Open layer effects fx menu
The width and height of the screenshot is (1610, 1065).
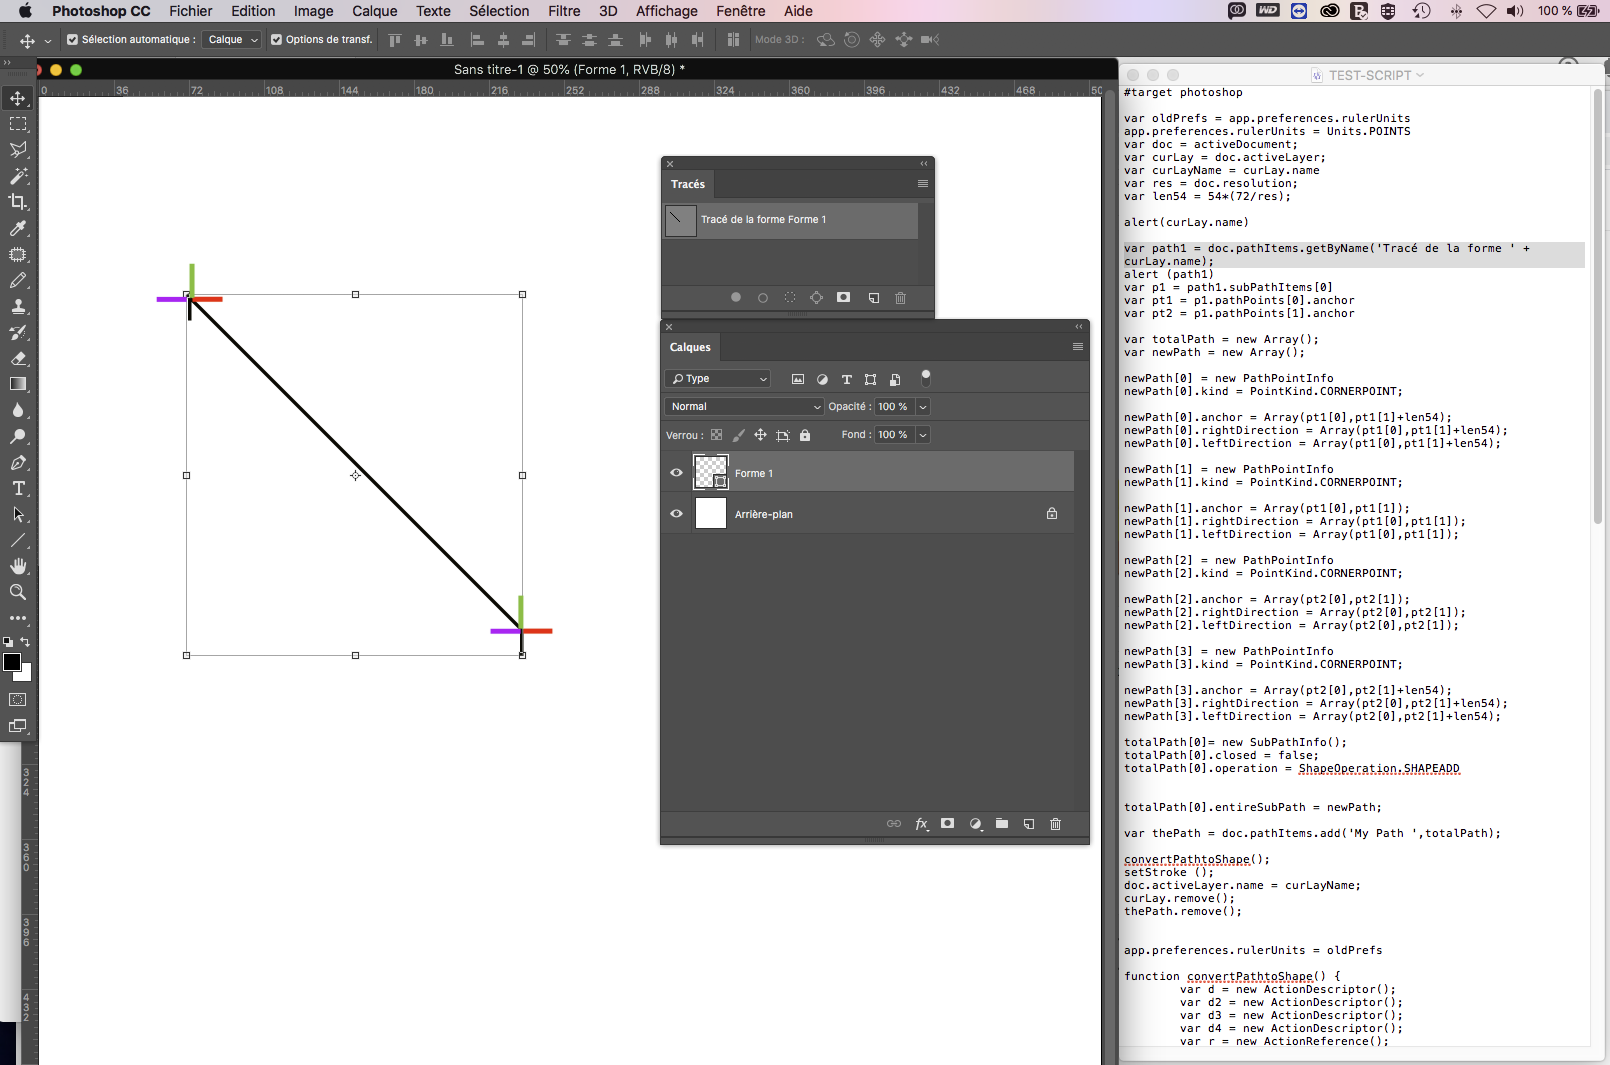pos(921,824)
